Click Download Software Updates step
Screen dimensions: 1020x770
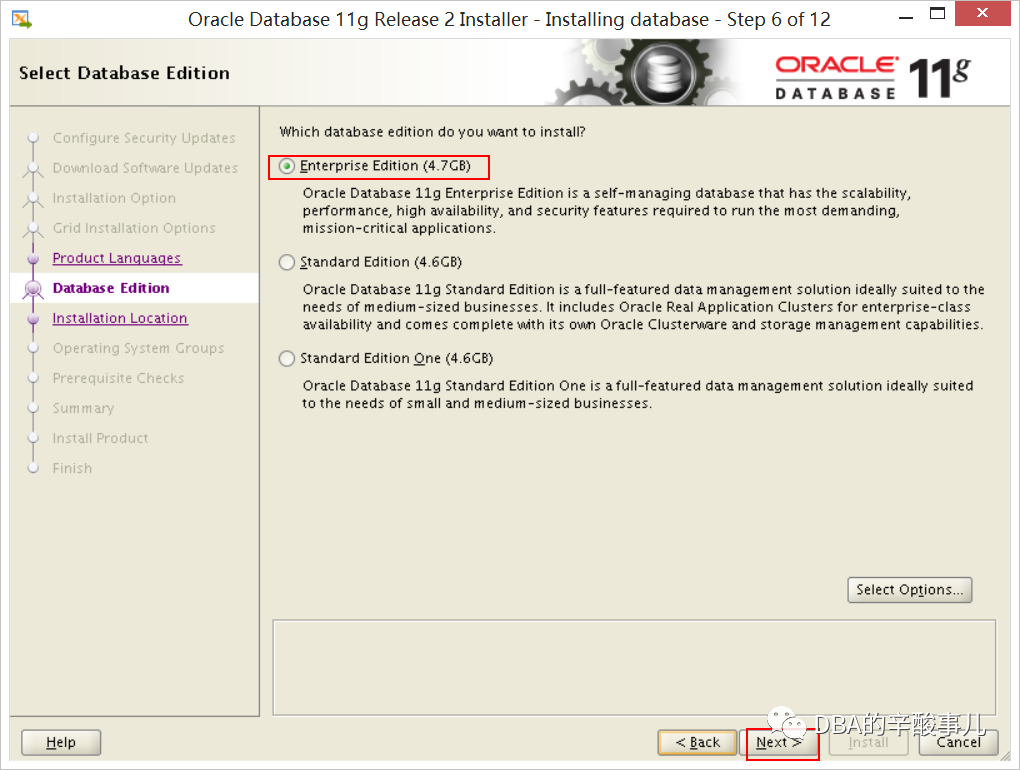145,168
